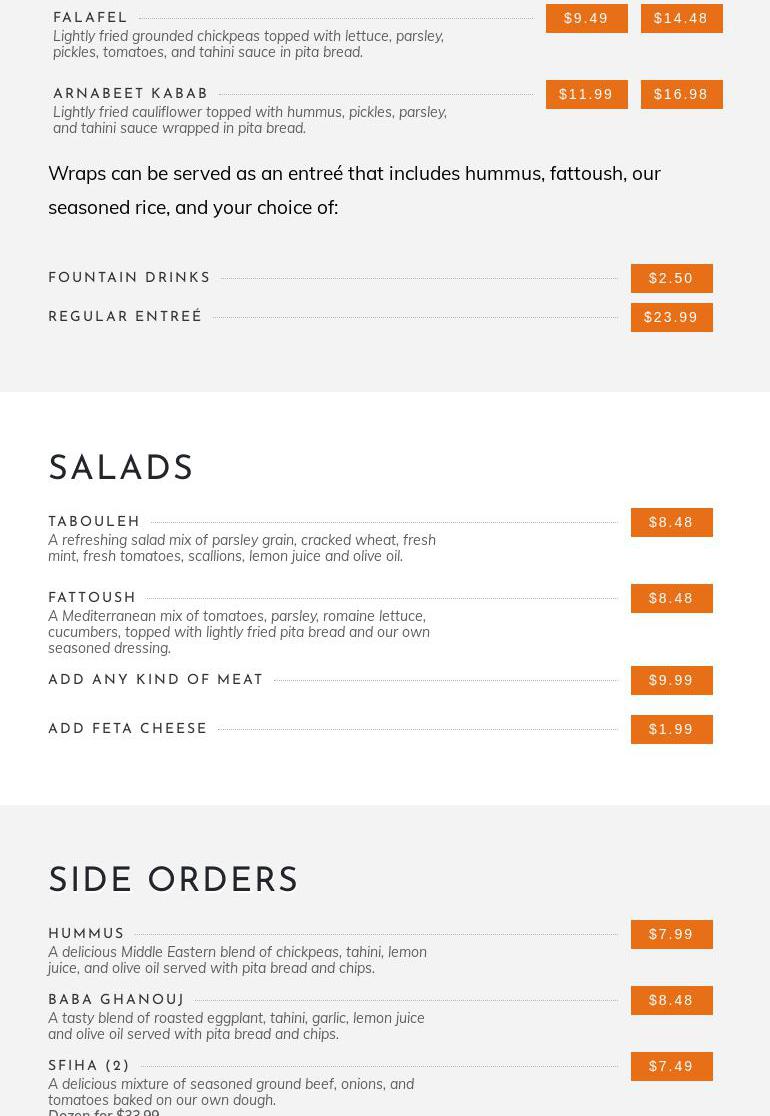Click the Fattoush $8.48 price badge
The width and height of the screenshot is (770, 1116).
pos(671,598)
